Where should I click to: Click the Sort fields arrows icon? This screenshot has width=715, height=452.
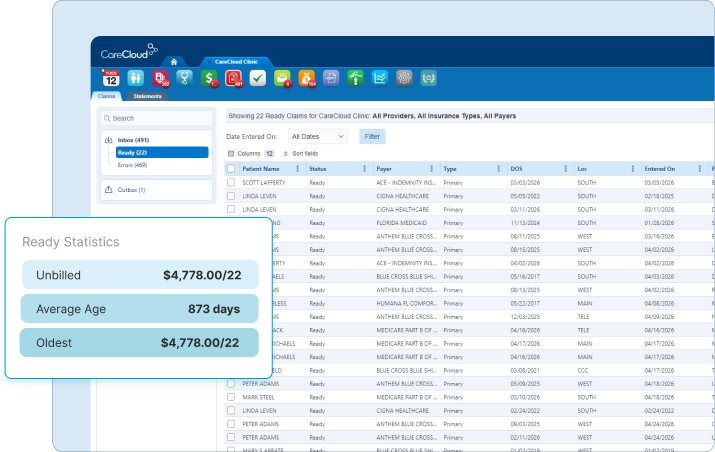(286, 154)
